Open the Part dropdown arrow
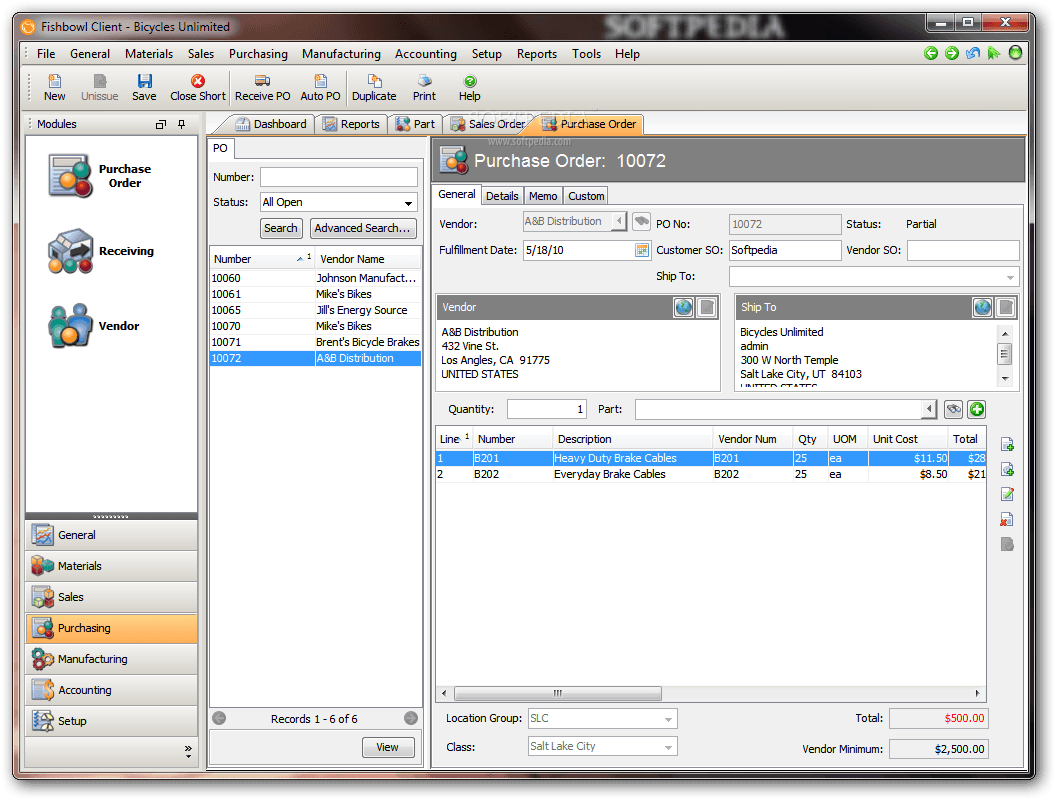1056x800 pixels. coord(929,409)
